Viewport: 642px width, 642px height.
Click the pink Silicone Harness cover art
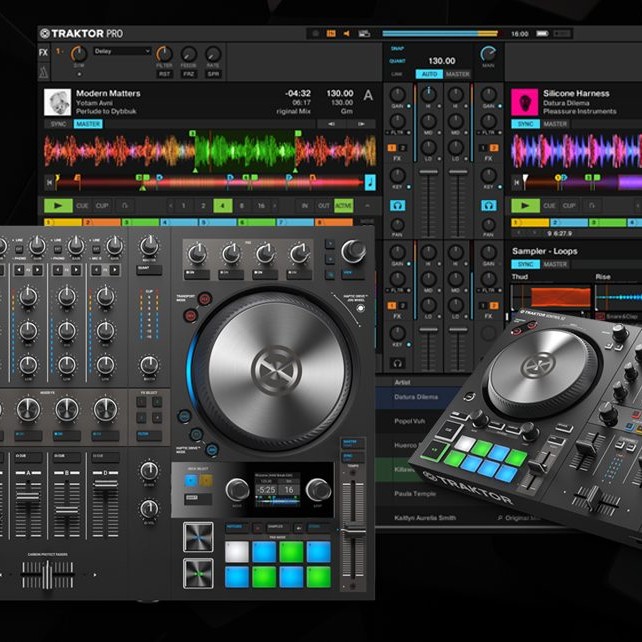click(x=524, y=102)
